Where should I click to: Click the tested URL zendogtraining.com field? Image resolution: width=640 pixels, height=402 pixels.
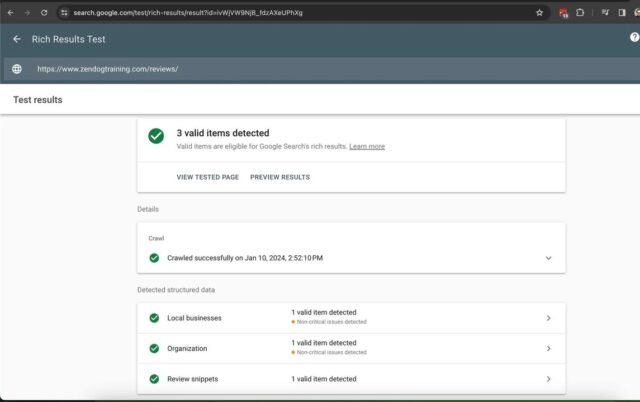click(107, 69)
